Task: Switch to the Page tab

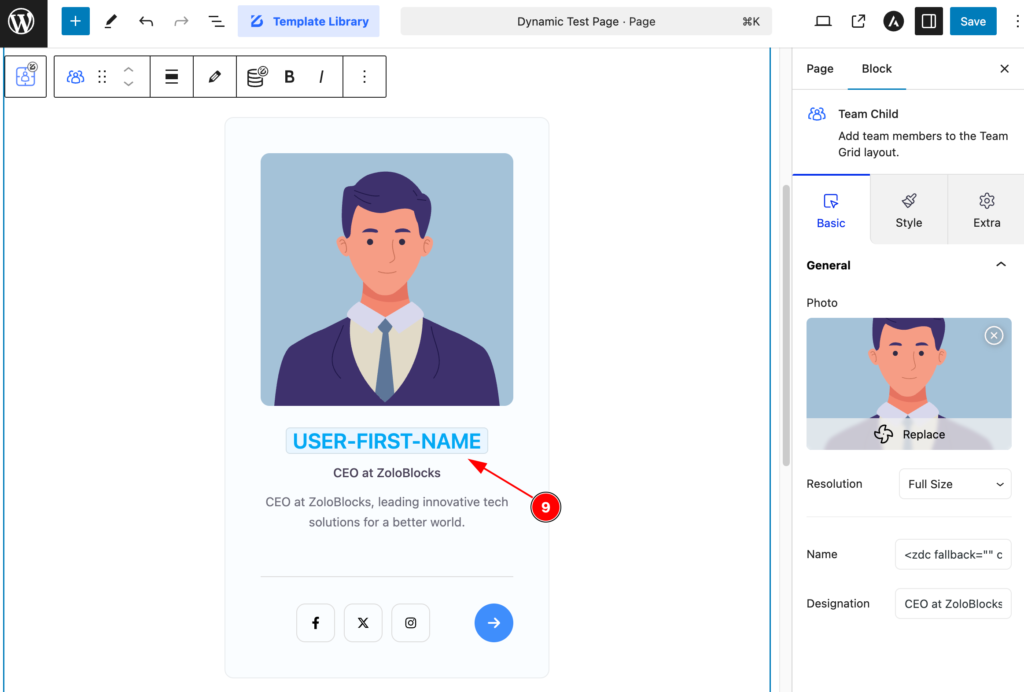Action: [x=820, y=69]
